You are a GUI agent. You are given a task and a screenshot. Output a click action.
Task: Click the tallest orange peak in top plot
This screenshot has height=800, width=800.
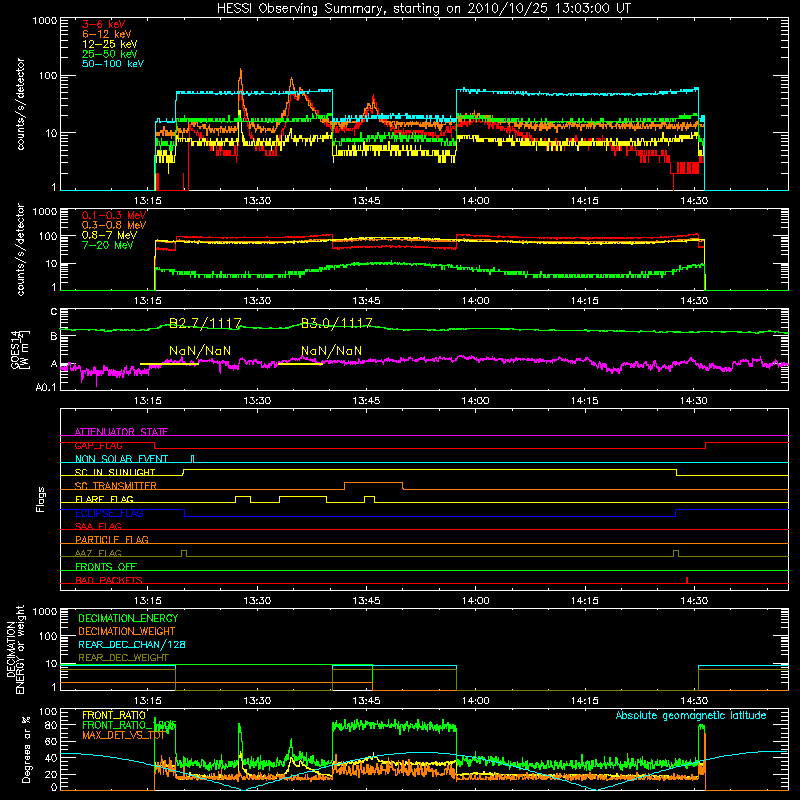(241, 71)
